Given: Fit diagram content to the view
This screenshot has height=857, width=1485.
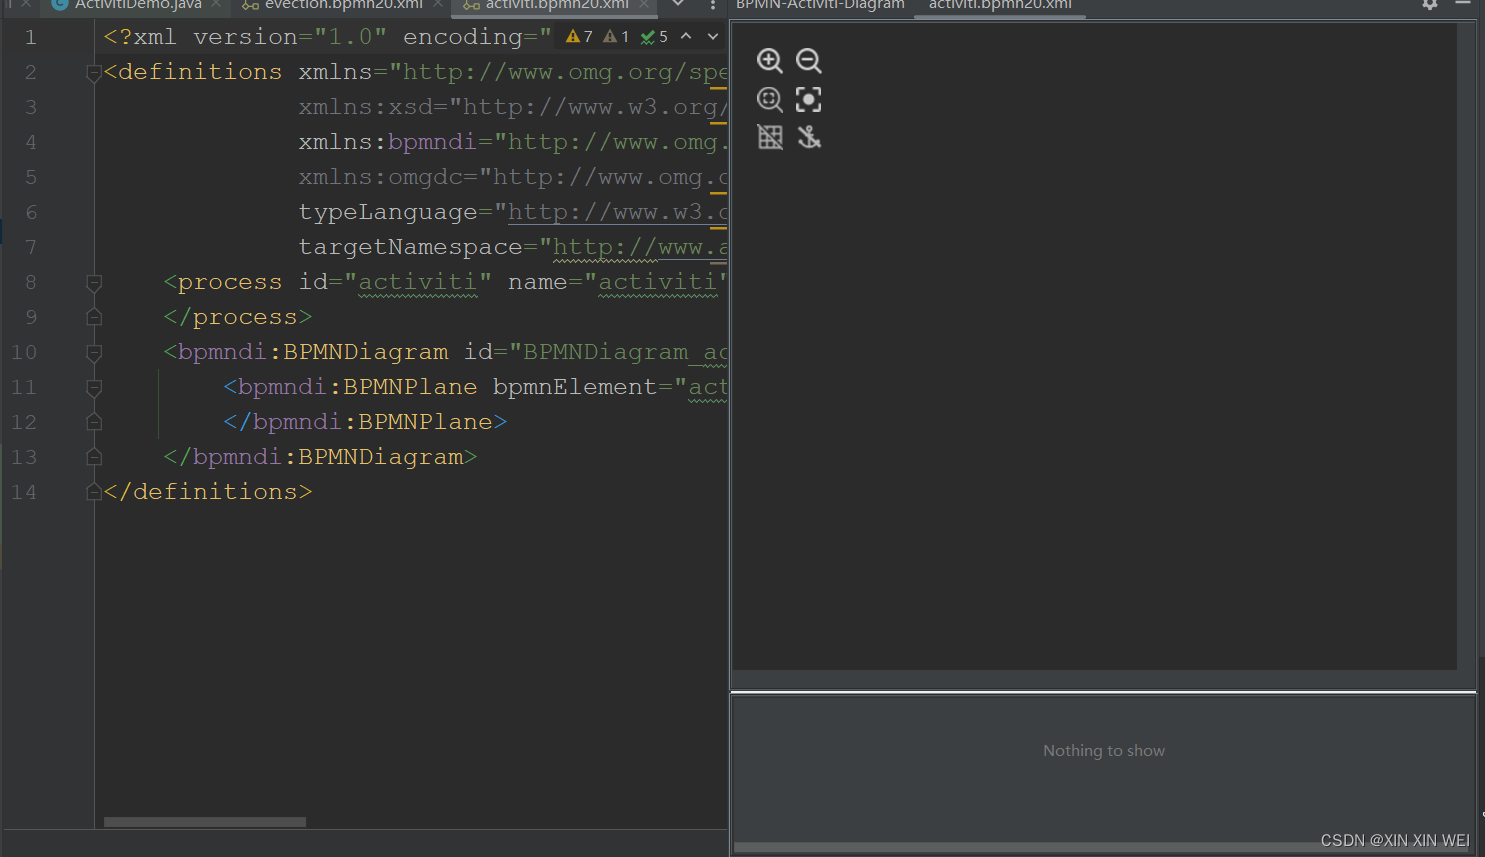Looking at the screenshot, I should pos(809,99).
